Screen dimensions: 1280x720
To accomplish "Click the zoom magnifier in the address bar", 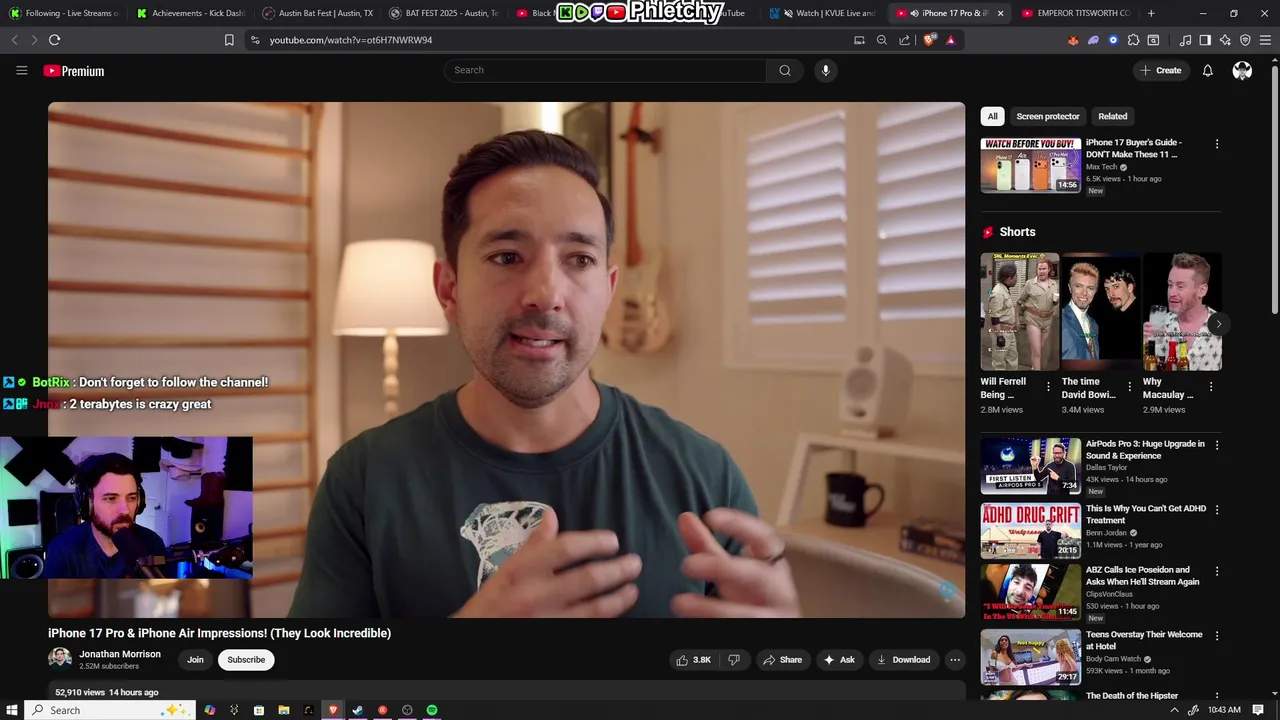I will point(881,40).
